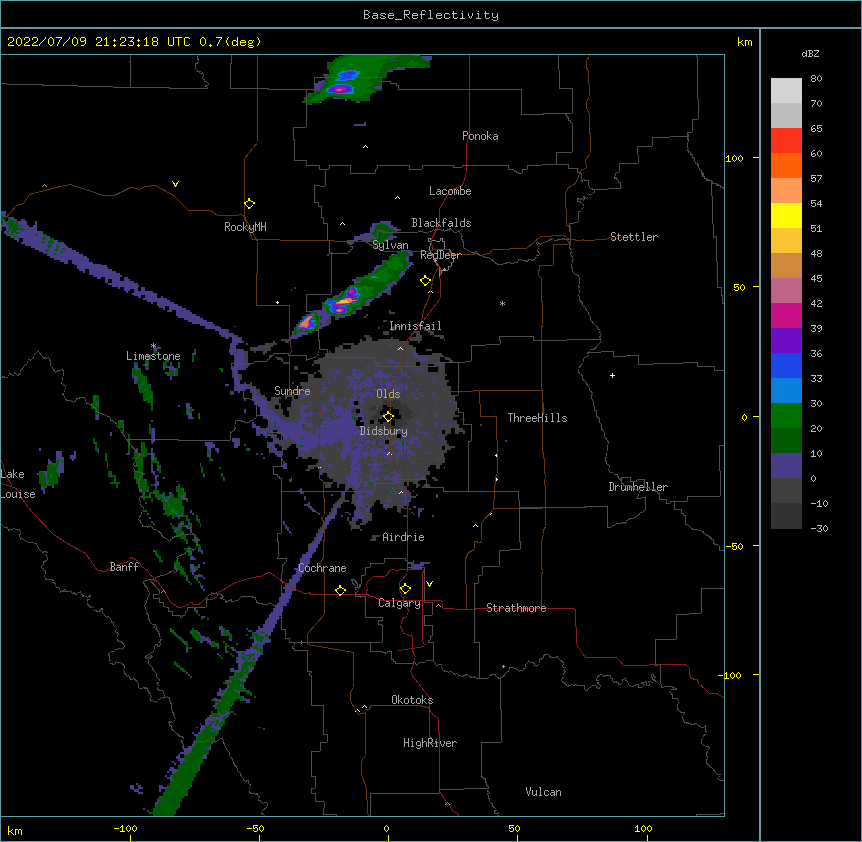Click the dBZ legend heading

pyautogui.click(x=810, y=53)
